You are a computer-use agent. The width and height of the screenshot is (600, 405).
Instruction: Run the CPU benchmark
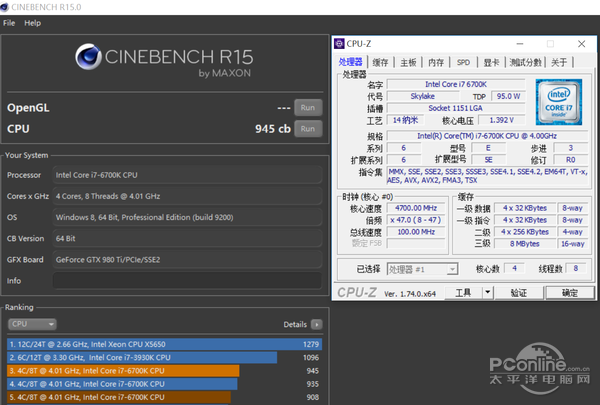[x=308, y=129]
